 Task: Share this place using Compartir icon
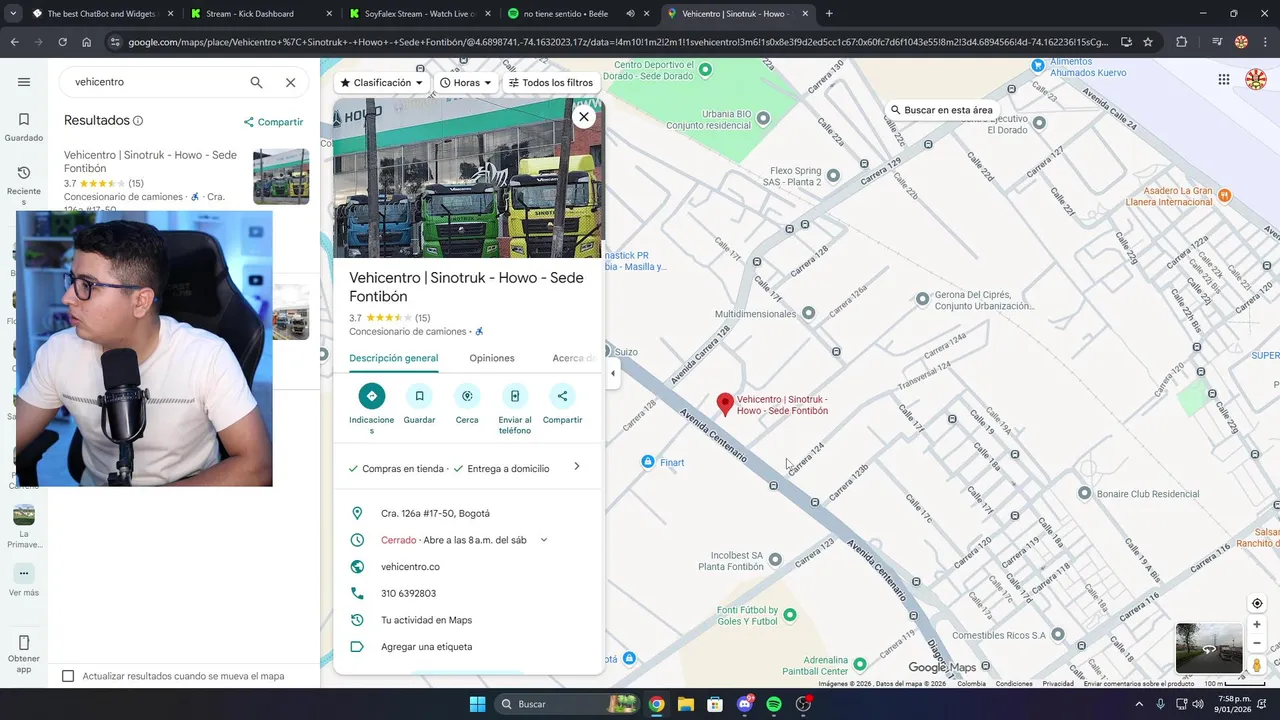point(562,396)
